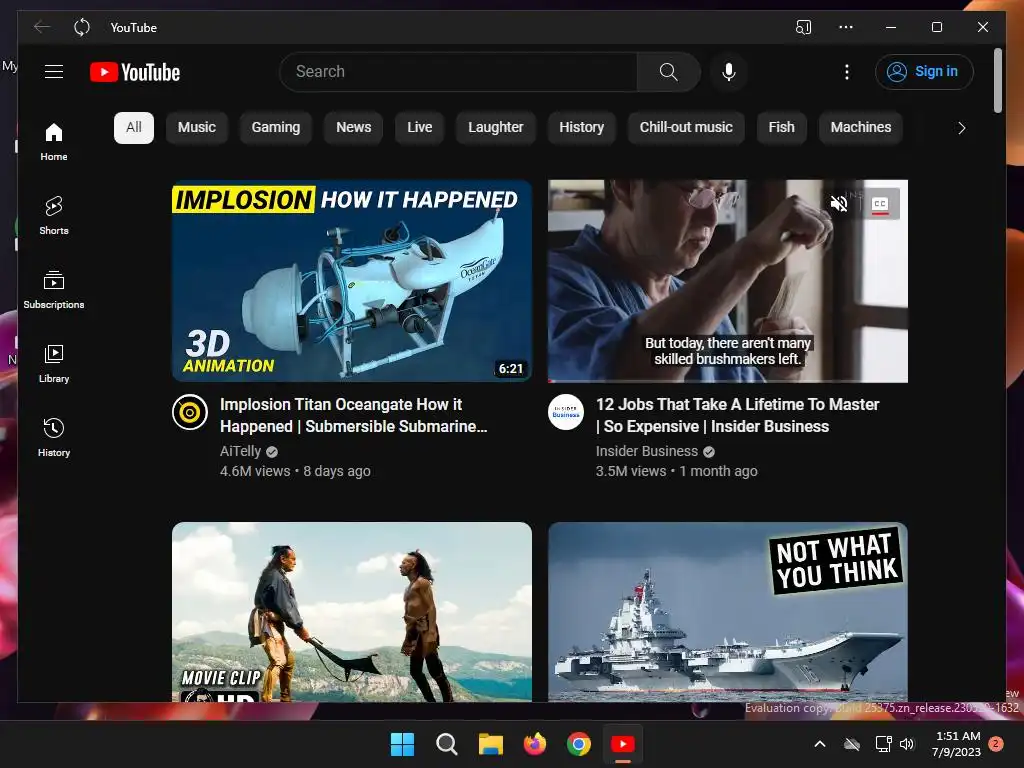Open the notification count badge

coord(996,744)
